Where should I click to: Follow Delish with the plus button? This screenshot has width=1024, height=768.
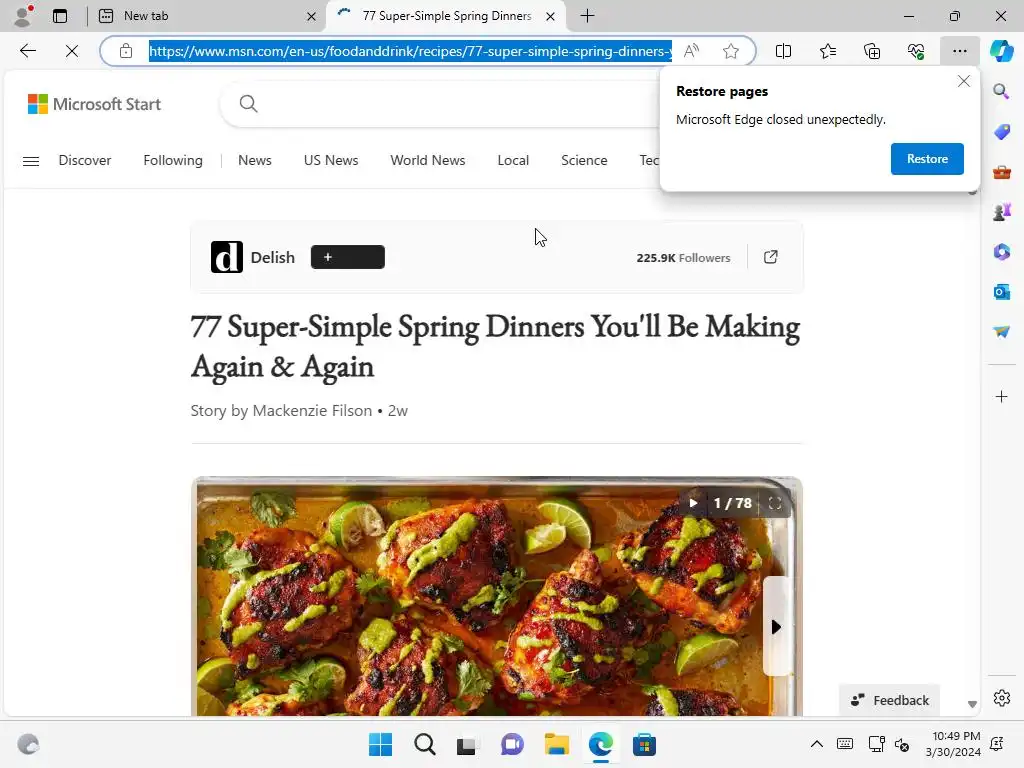[347, 257]
